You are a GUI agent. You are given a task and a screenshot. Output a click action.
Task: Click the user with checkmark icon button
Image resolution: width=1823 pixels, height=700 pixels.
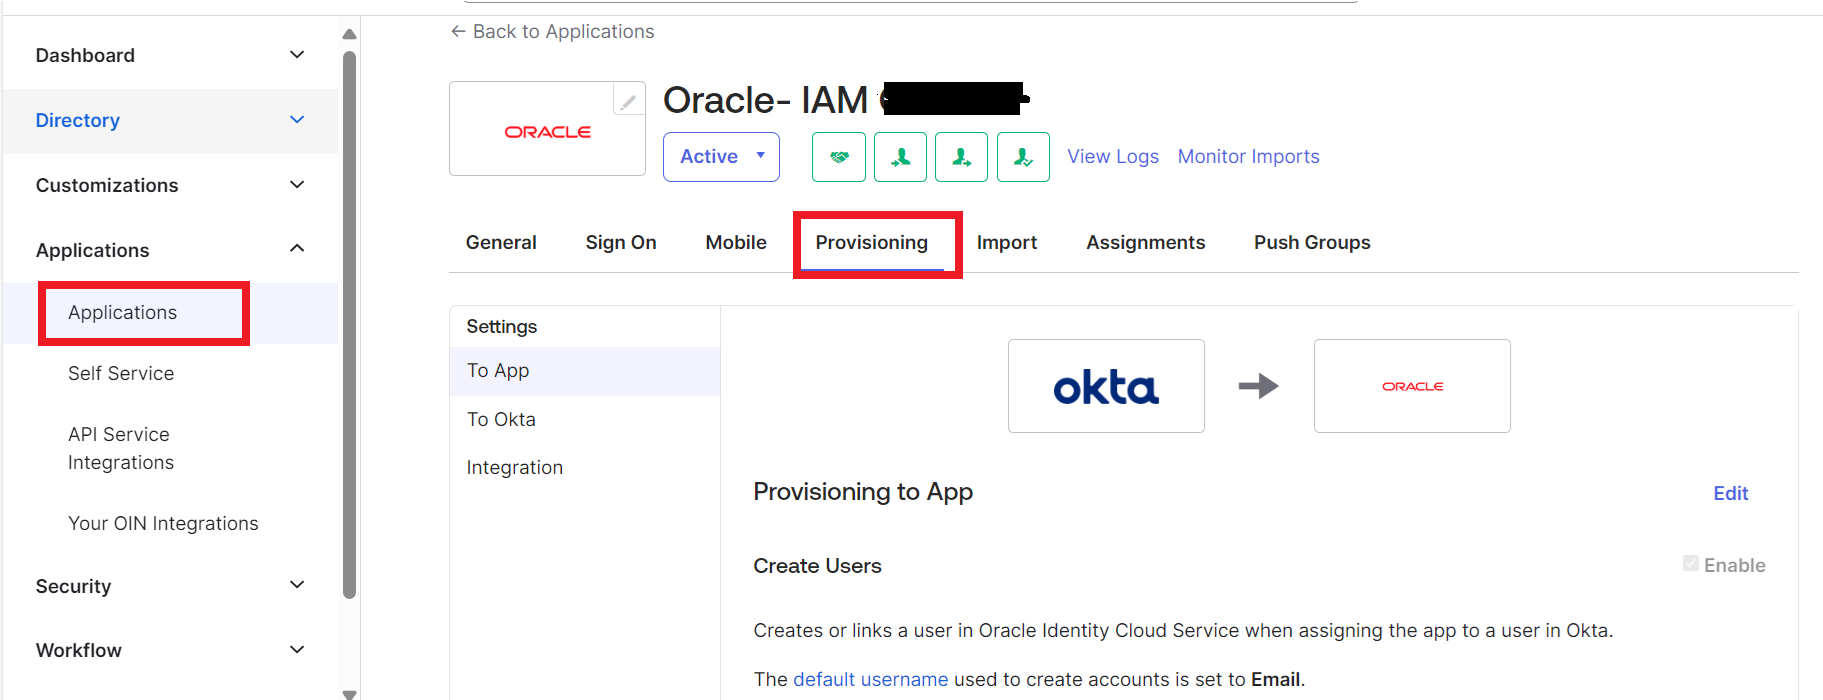1023,157
